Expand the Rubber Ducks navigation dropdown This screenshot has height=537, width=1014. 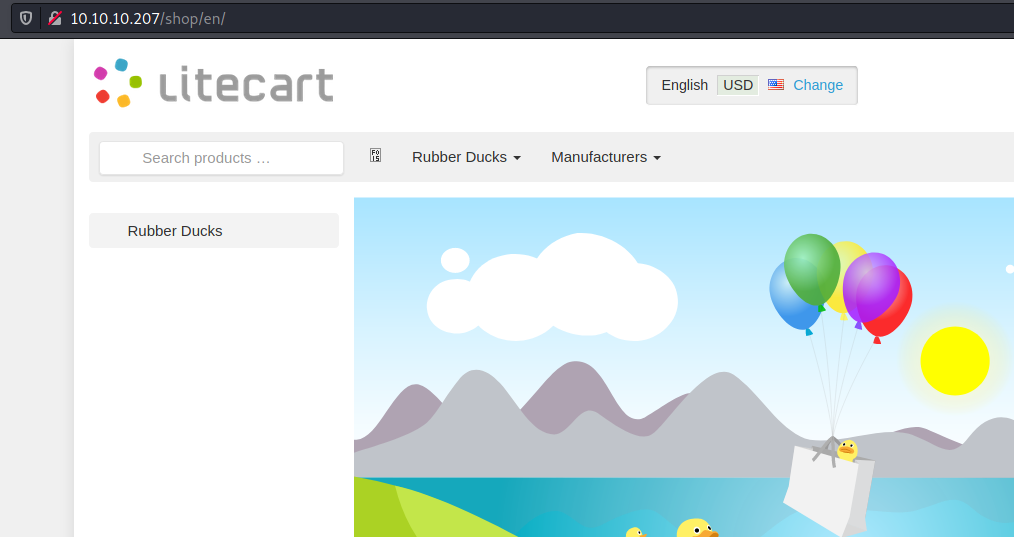tap(466, 157)
